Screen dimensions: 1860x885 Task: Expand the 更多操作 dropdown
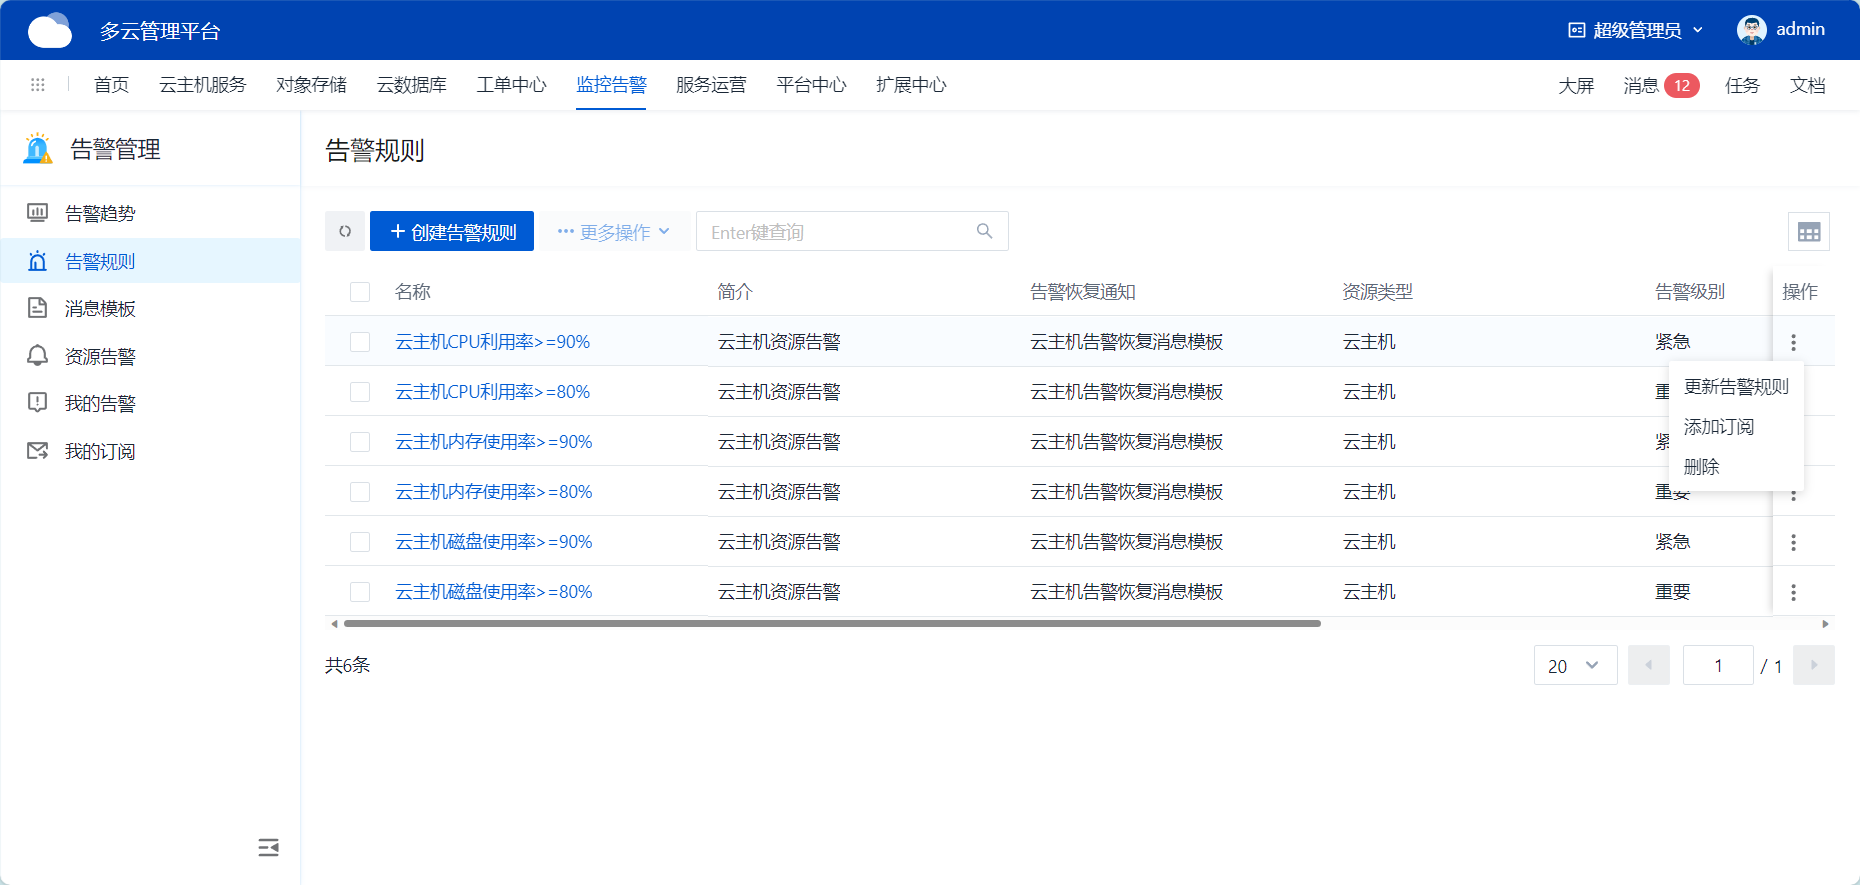(x=614, y=232)
